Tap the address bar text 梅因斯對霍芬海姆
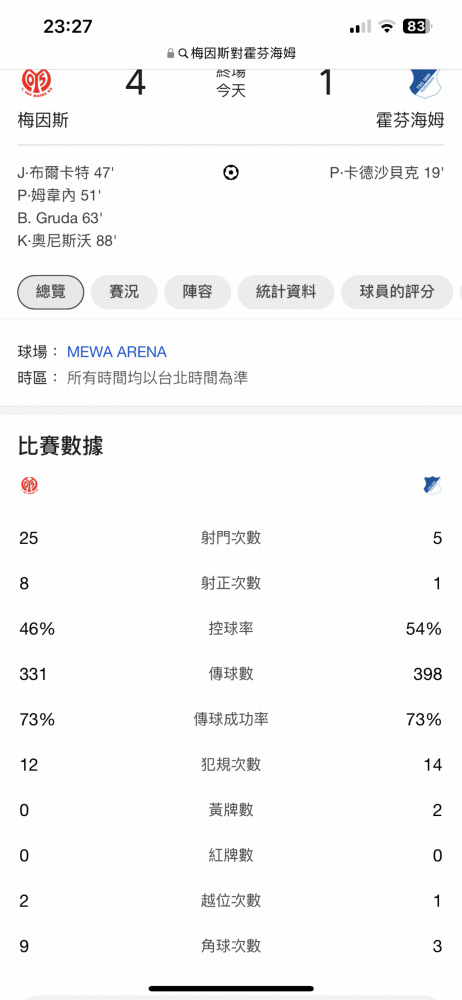The image size is (462, 1000). coord(244,54)
